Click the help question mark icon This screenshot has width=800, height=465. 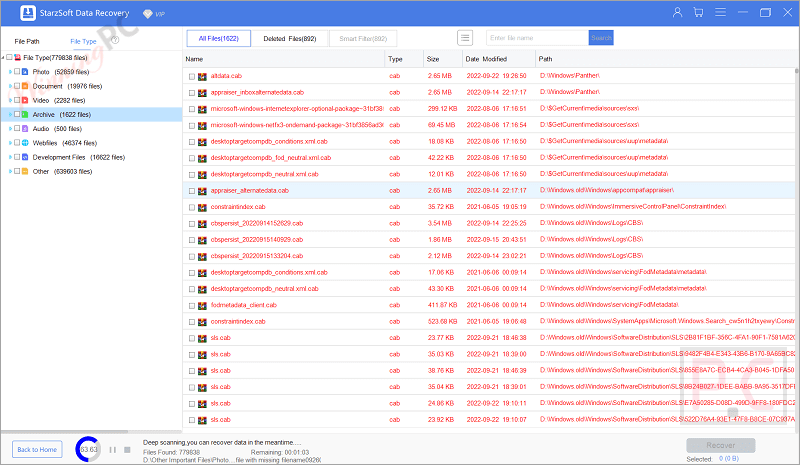[x=115, y=40]
